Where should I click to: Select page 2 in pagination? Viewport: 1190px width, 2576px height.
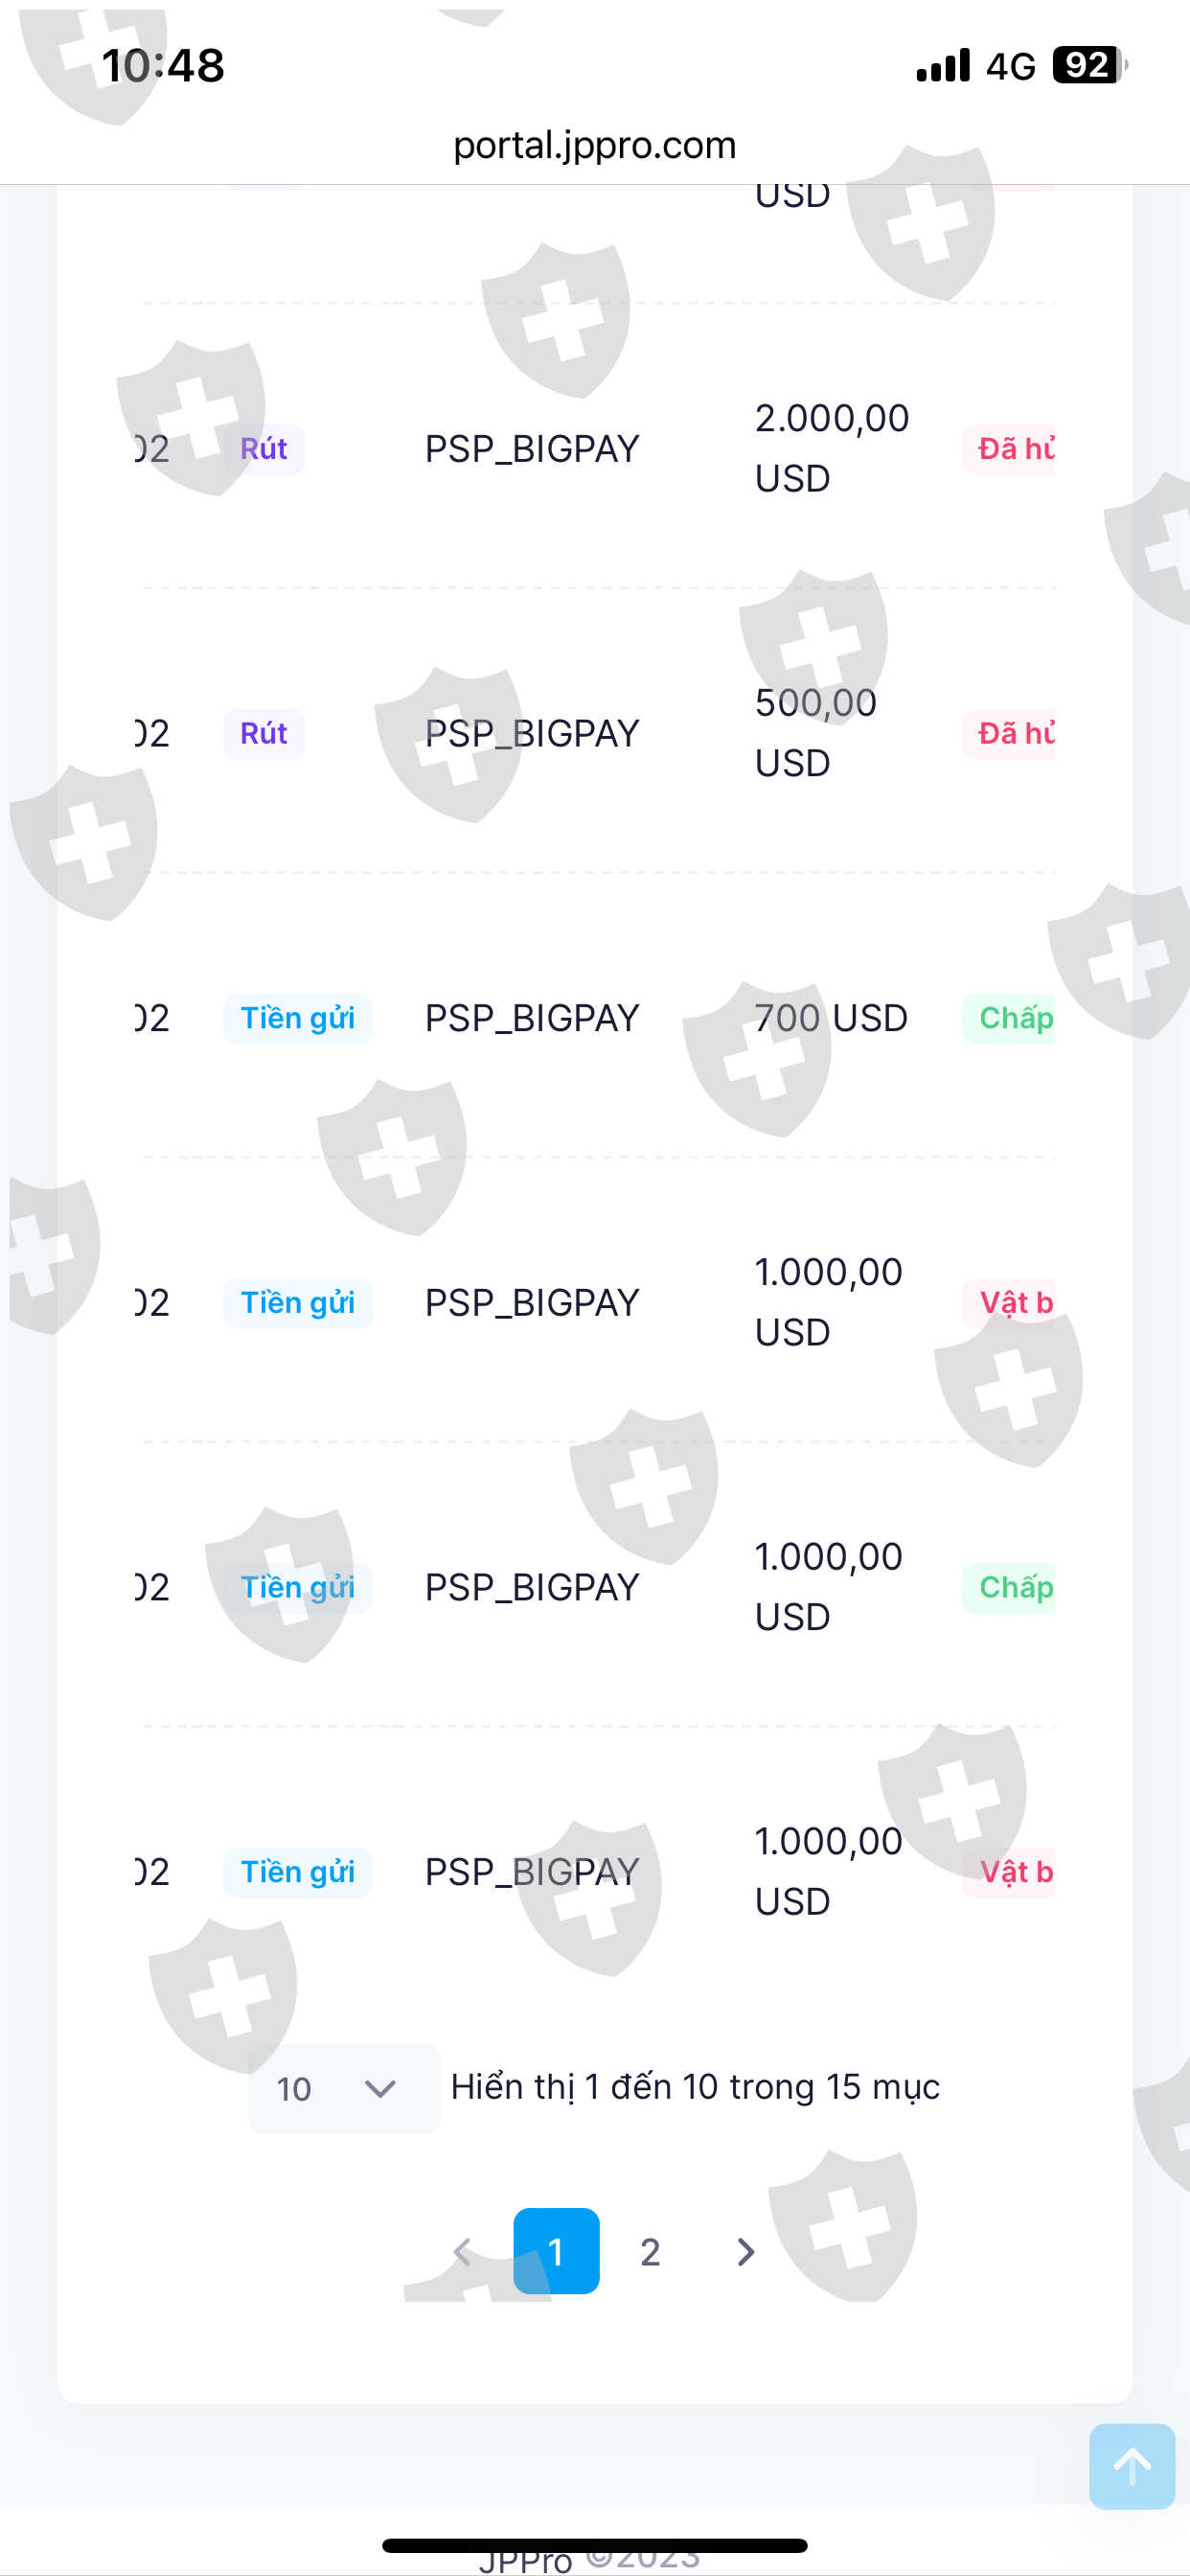650,2252
